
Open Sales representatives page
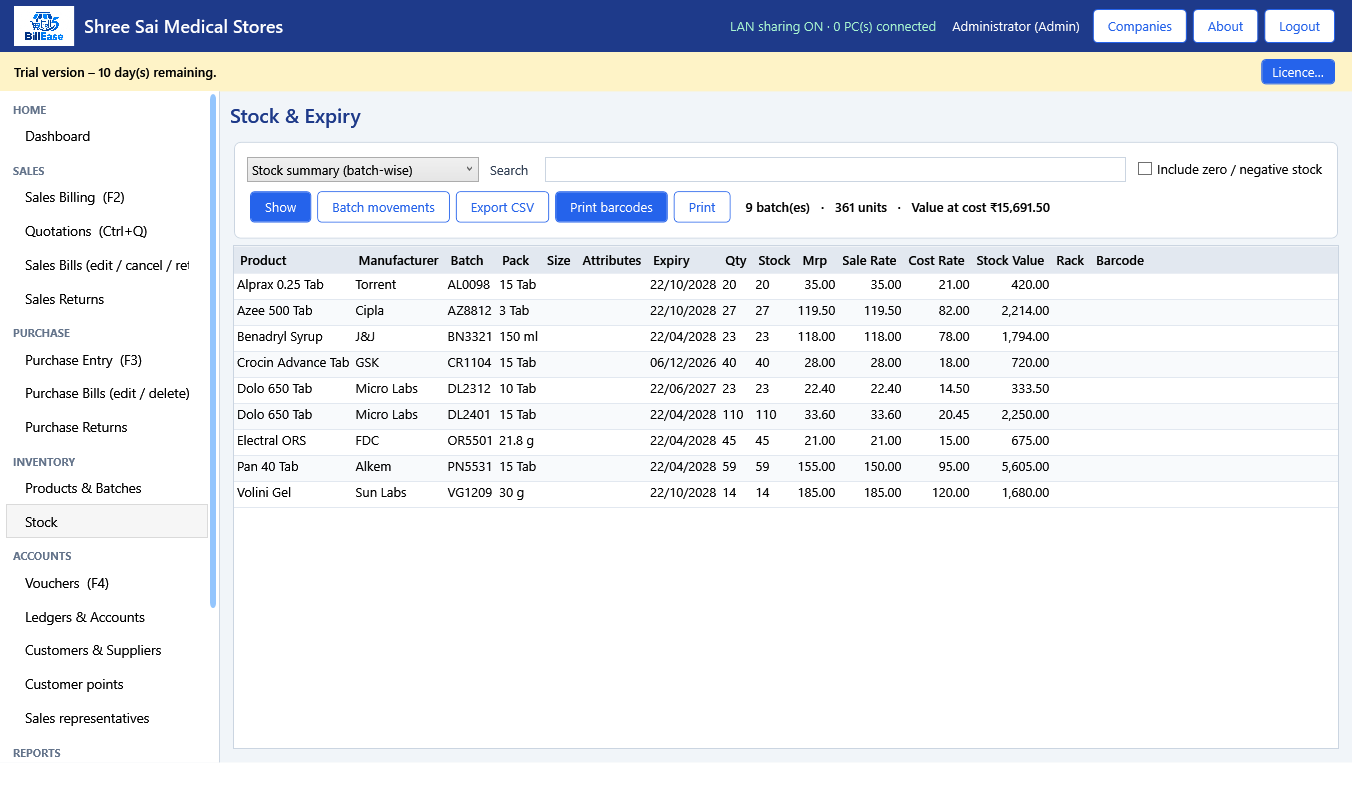[87, 718]
